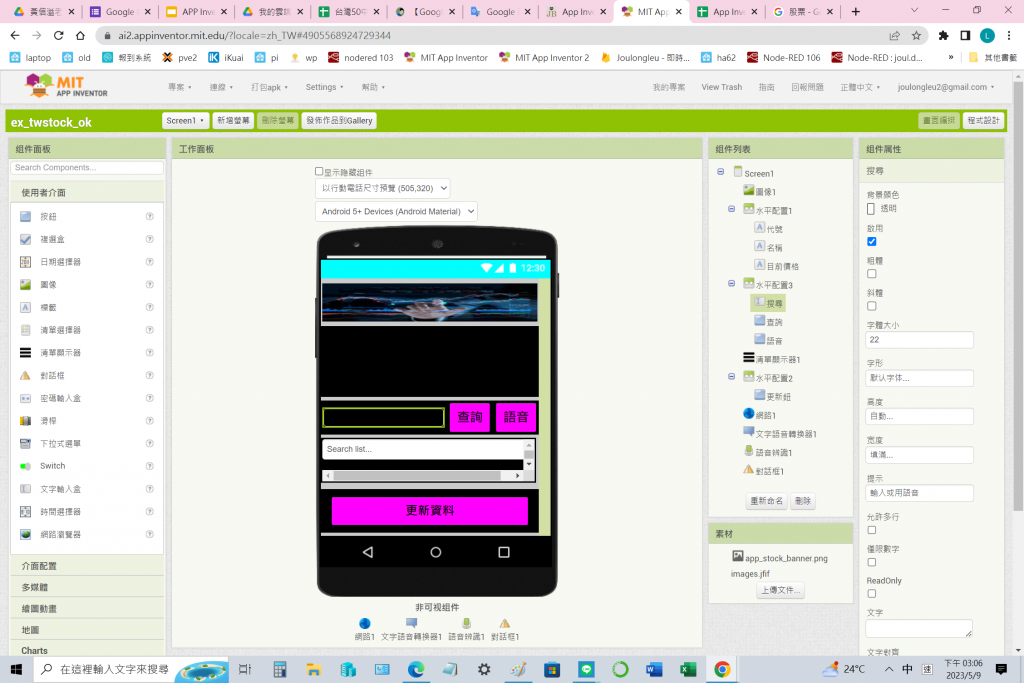Viewport: 1024px width, 683px height.
Task: Pick the 密碼輸入盒 password box icon
Action: click(25, 398)
